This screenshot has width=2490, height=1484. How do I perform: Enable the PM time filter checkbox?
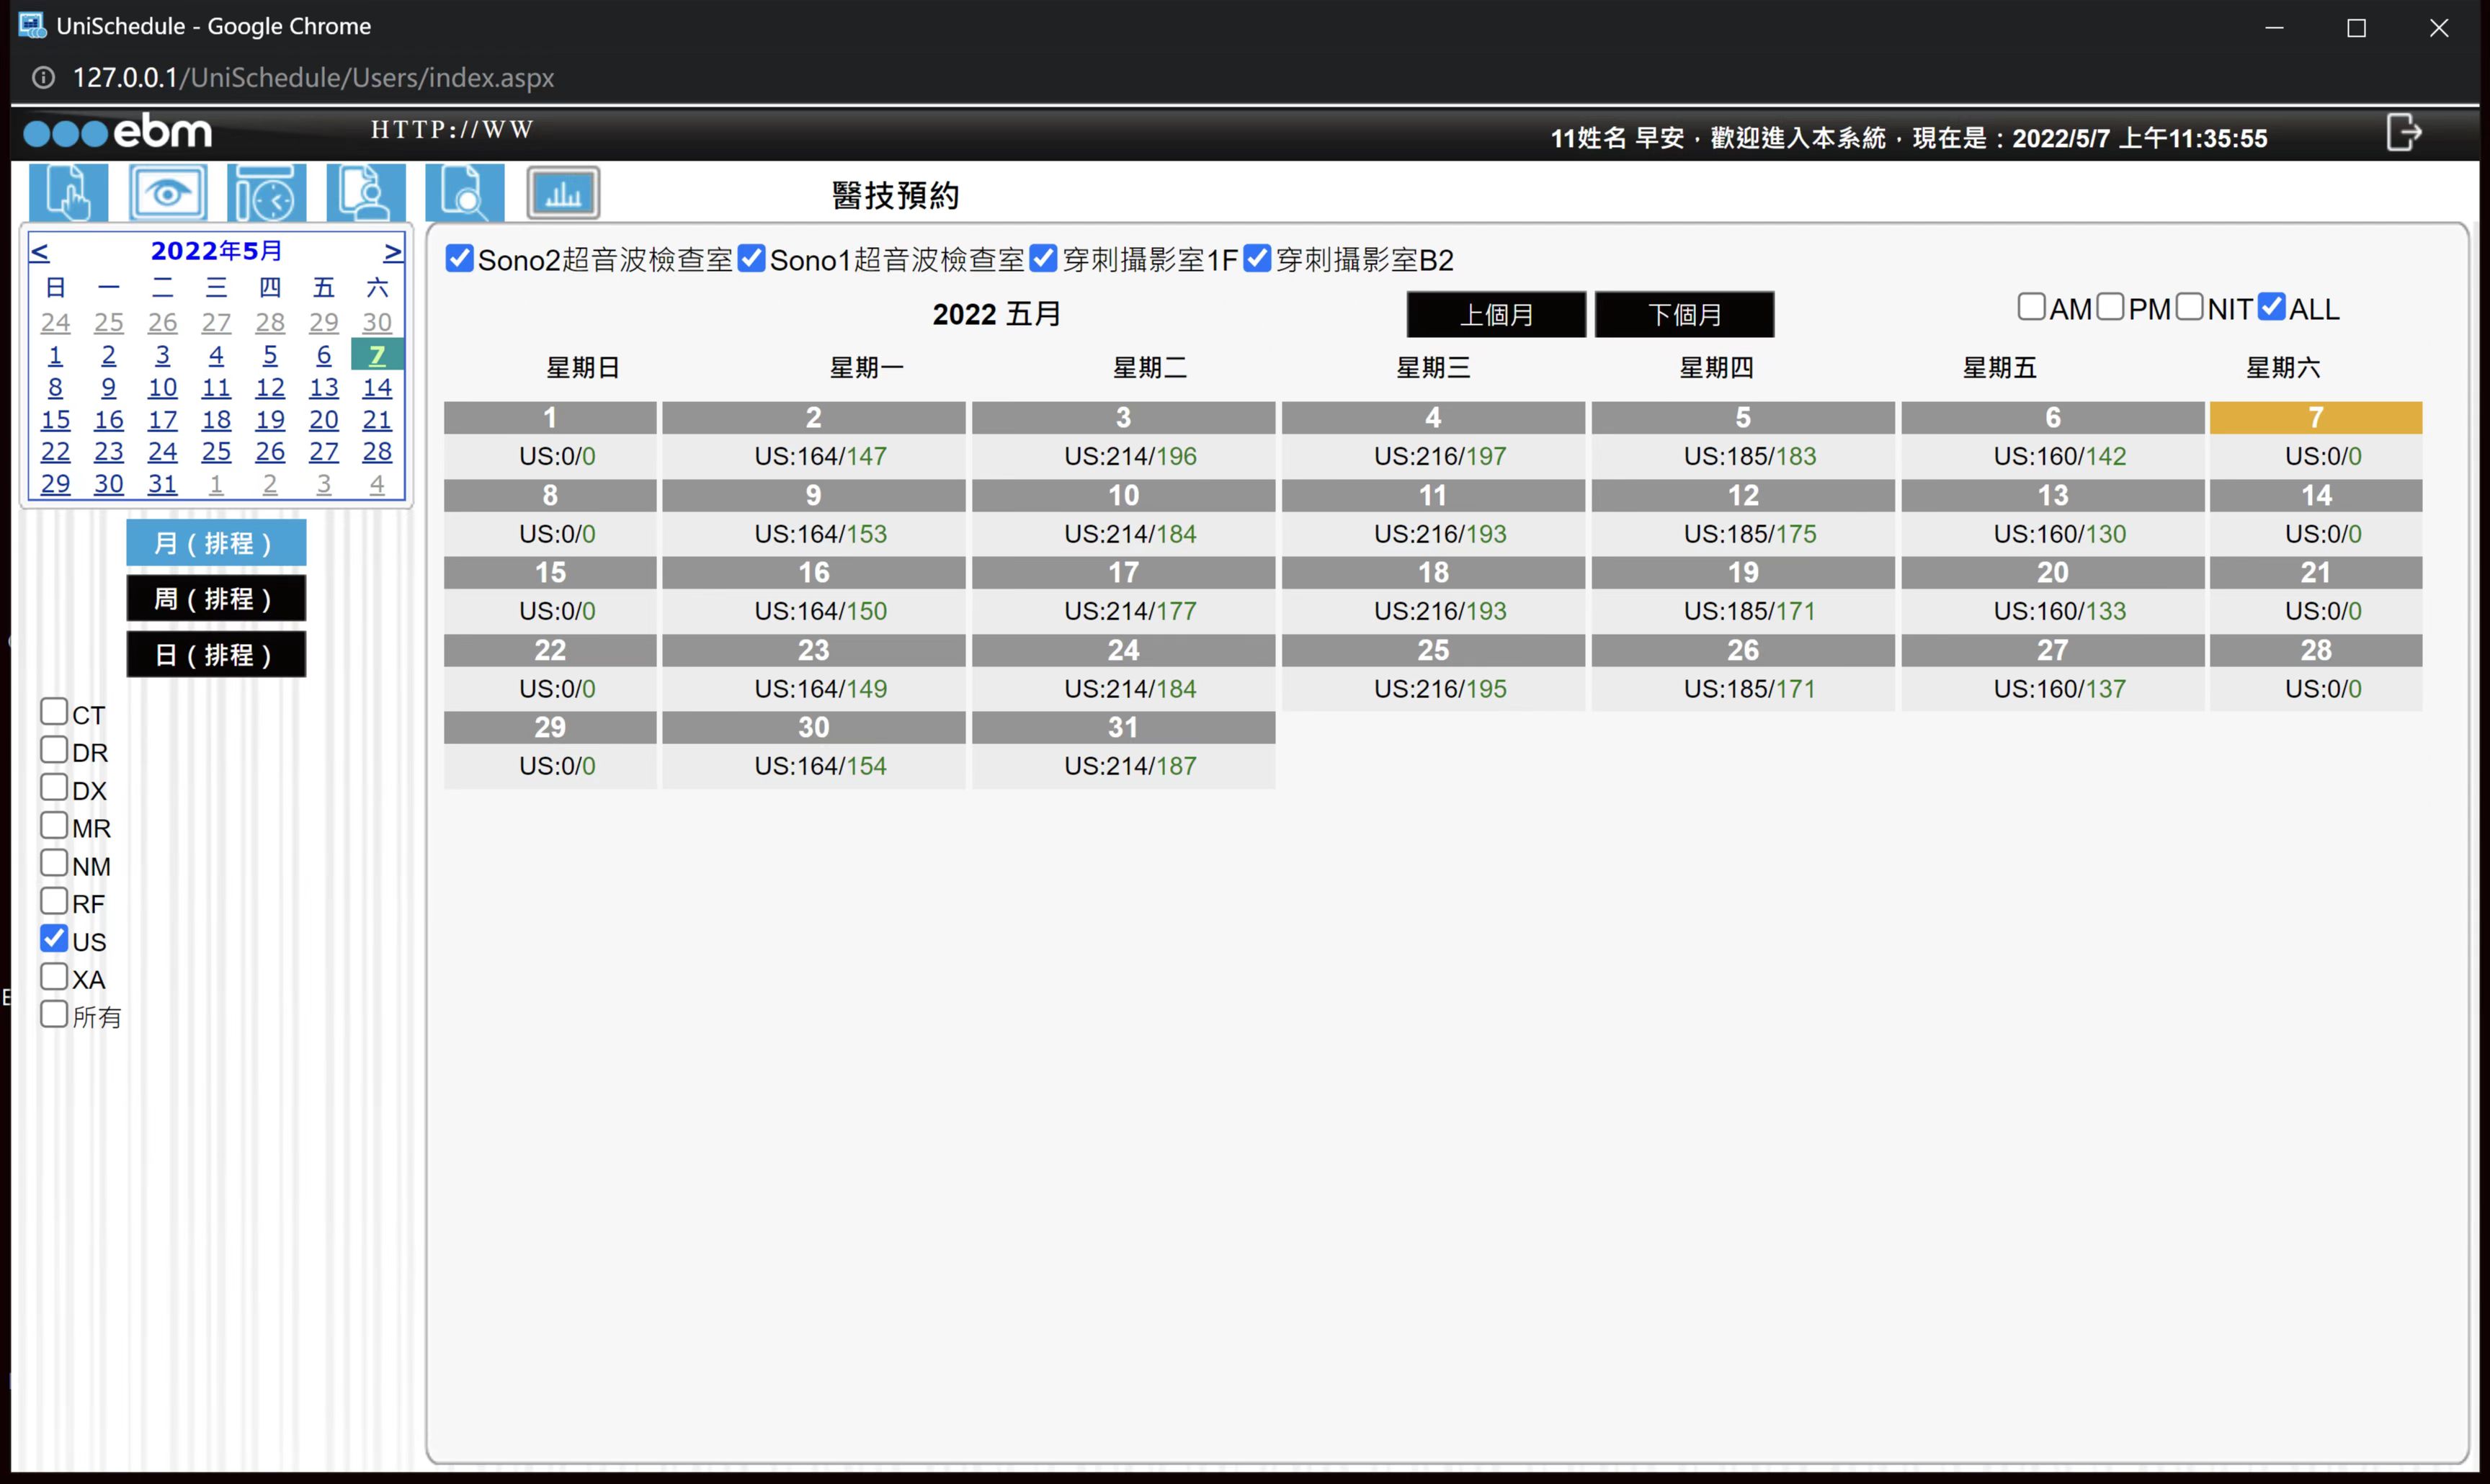2110,306
